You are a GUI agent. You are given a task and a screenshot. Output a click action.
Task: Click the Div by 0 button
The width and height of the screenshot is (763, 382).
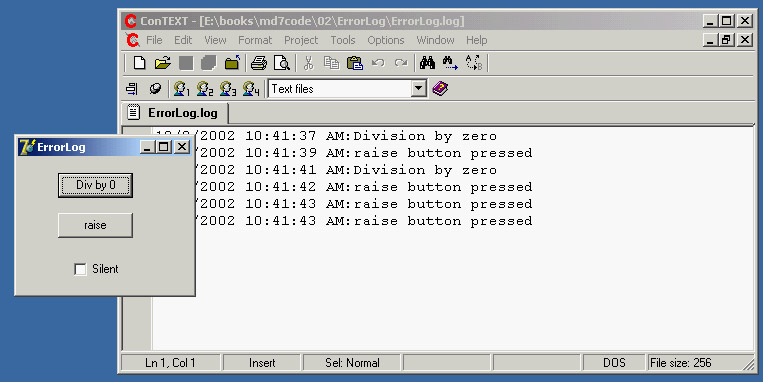coord(95,185)
